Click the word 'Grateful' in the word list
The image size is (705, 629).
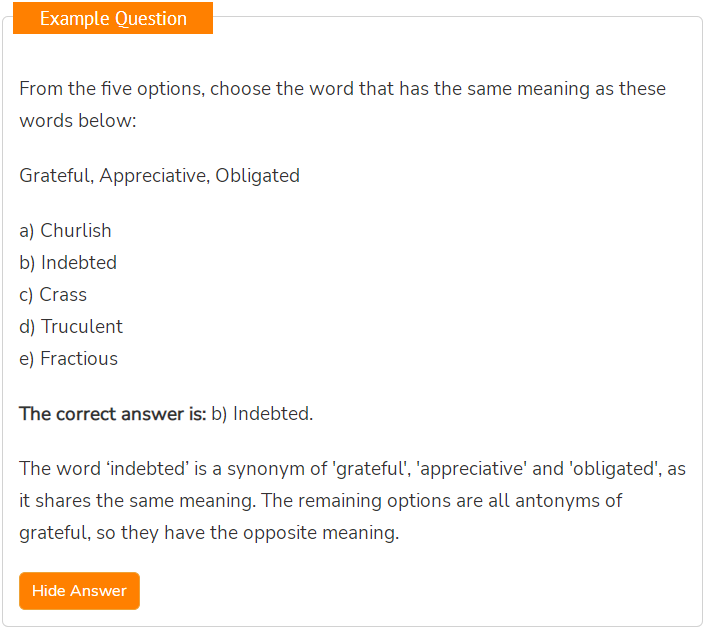(56, 176)
